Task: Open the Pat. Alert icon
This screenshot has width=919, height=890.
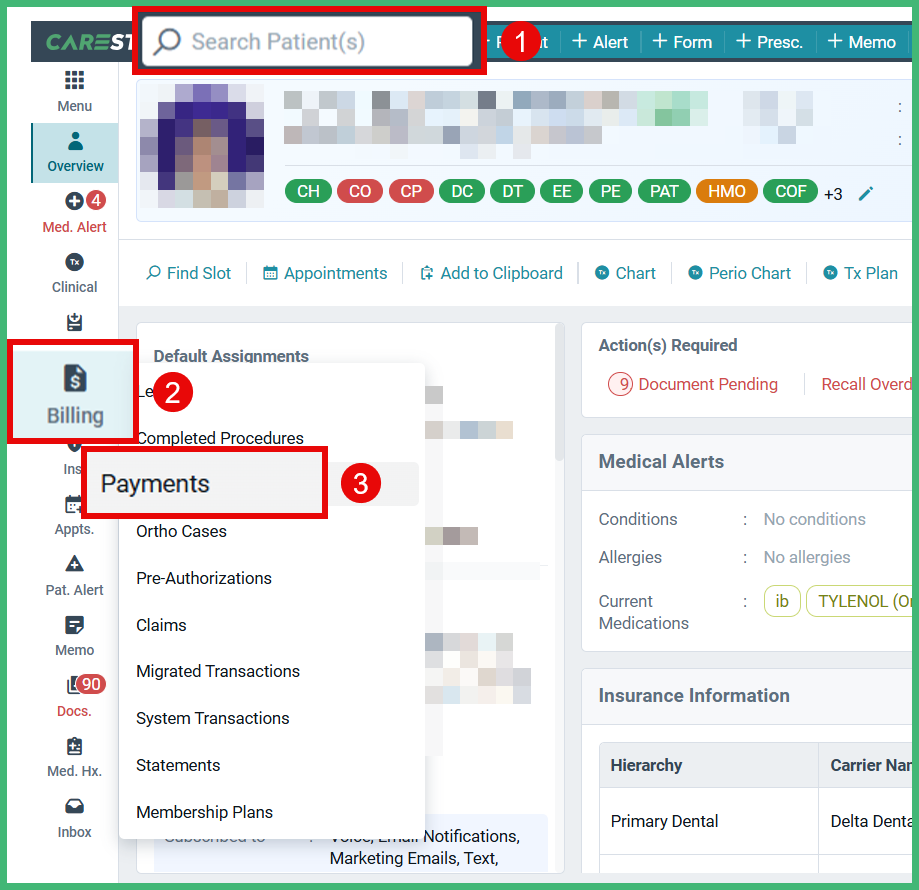Action: (74, 575)
